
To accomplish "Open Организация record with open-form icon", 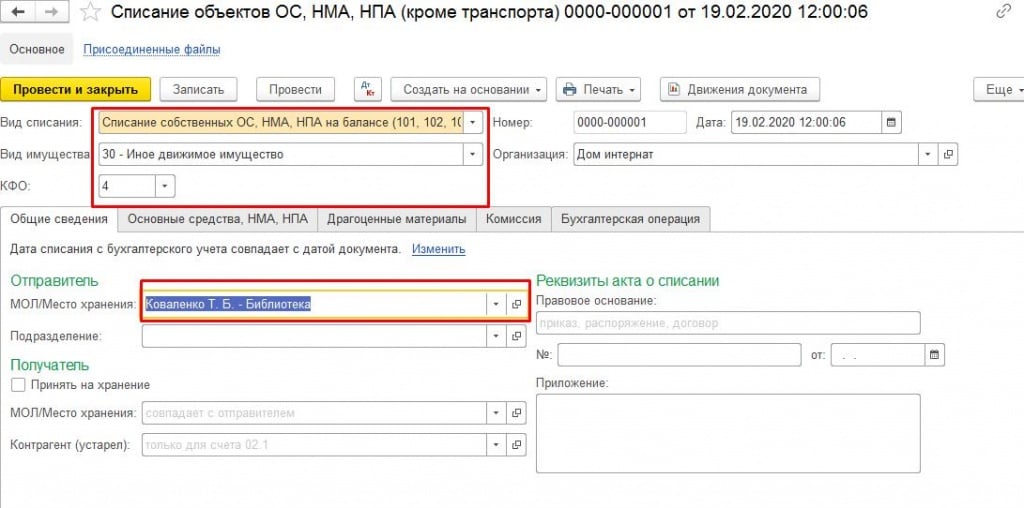I will point(948,155).
